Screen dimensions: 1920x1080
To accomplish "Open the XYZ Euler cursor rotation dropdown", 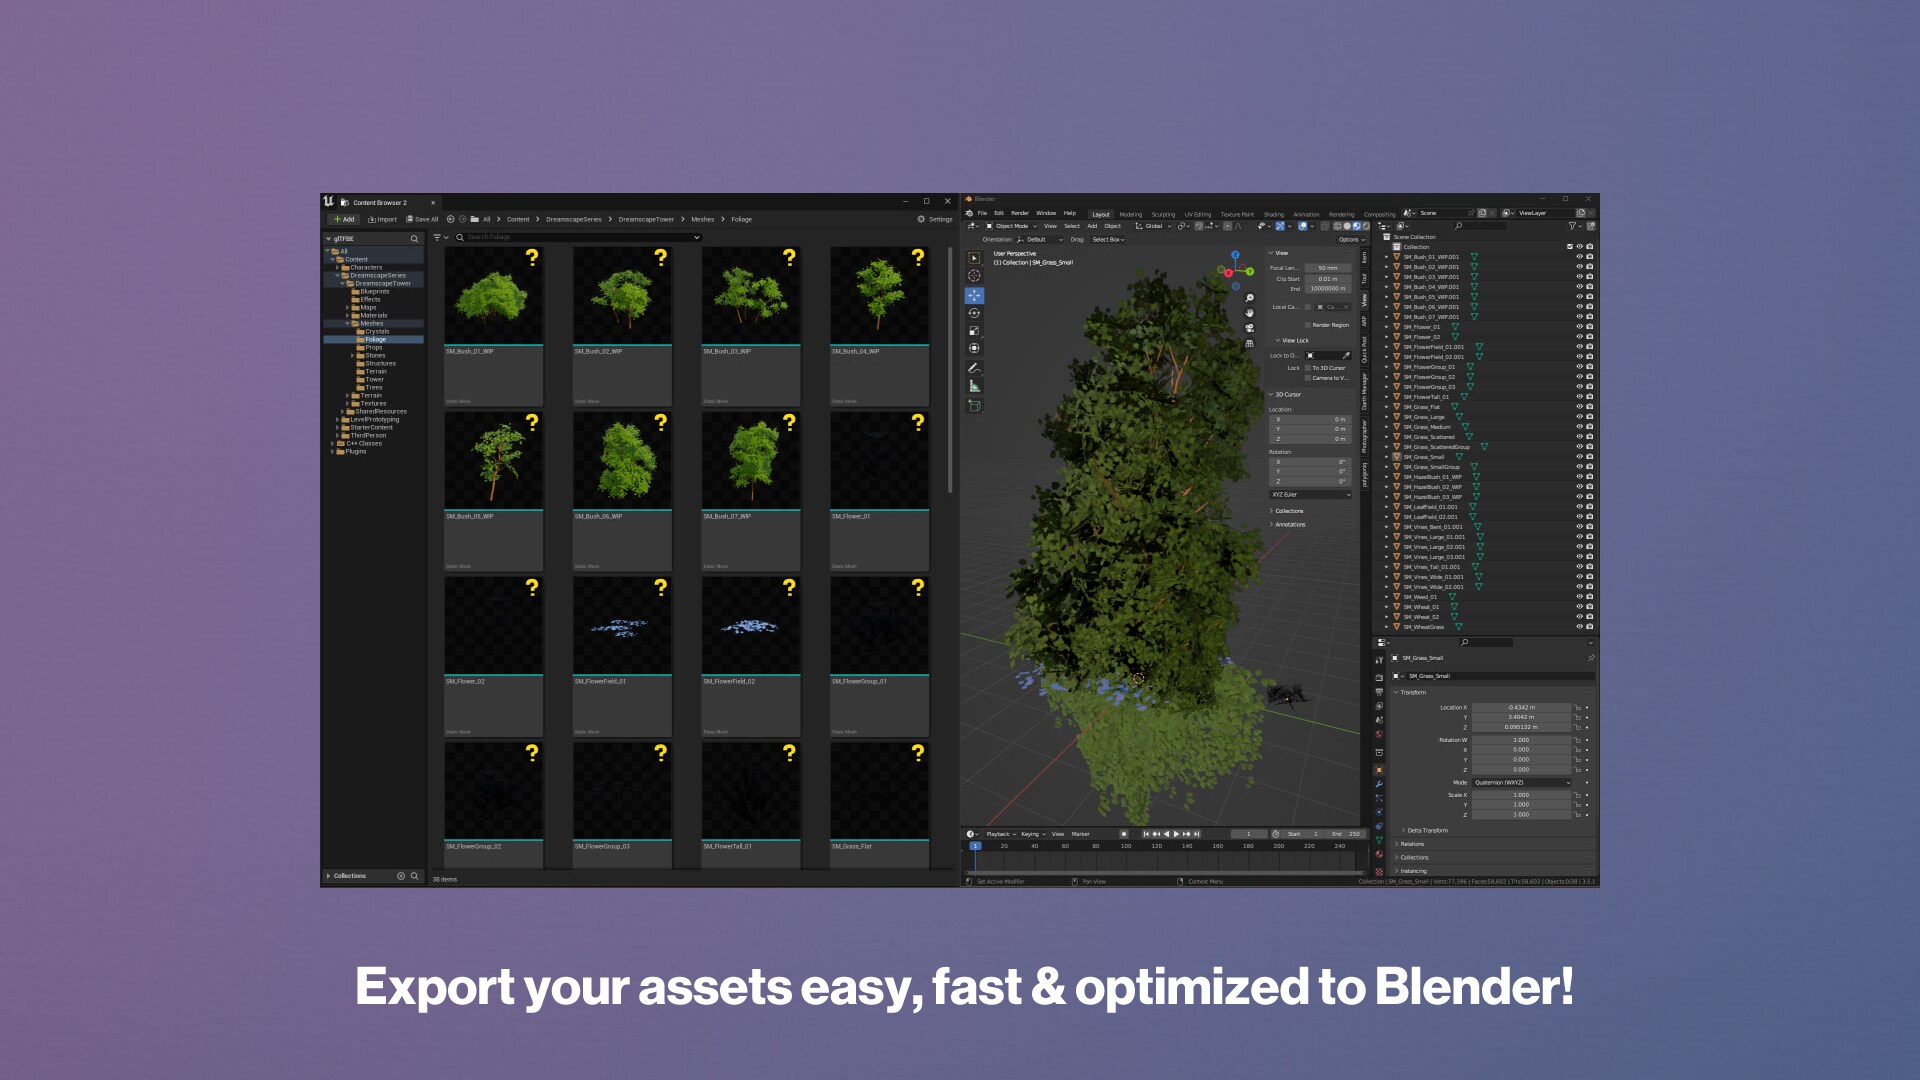I will pyautogui.click(x=1310, y=495).
